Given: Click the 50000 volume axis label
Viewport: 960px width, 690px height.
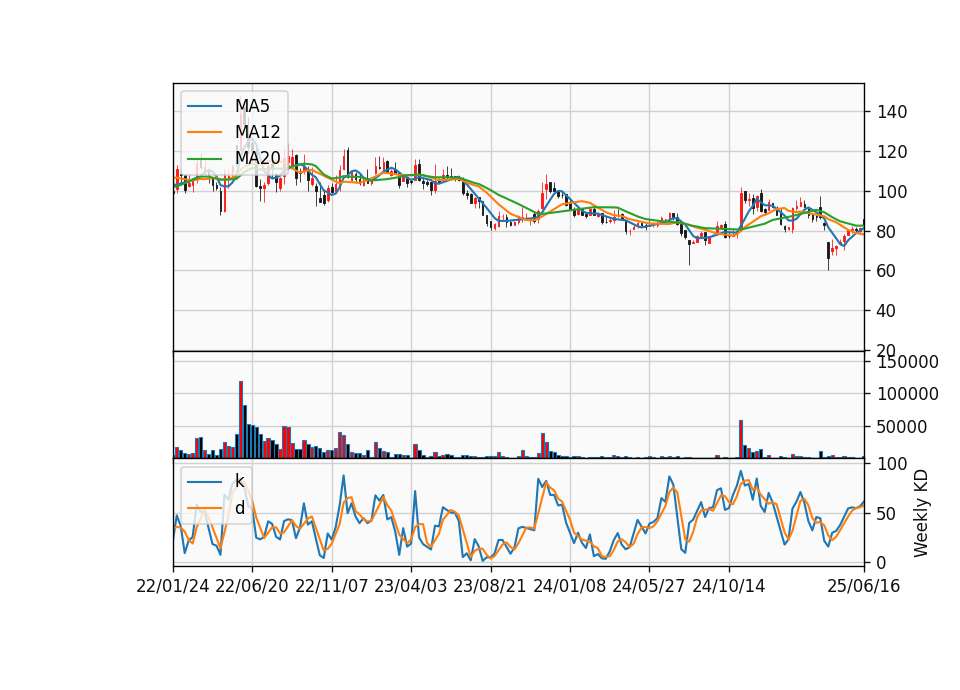Looking at the screenshot, I should tap(902, 427).
